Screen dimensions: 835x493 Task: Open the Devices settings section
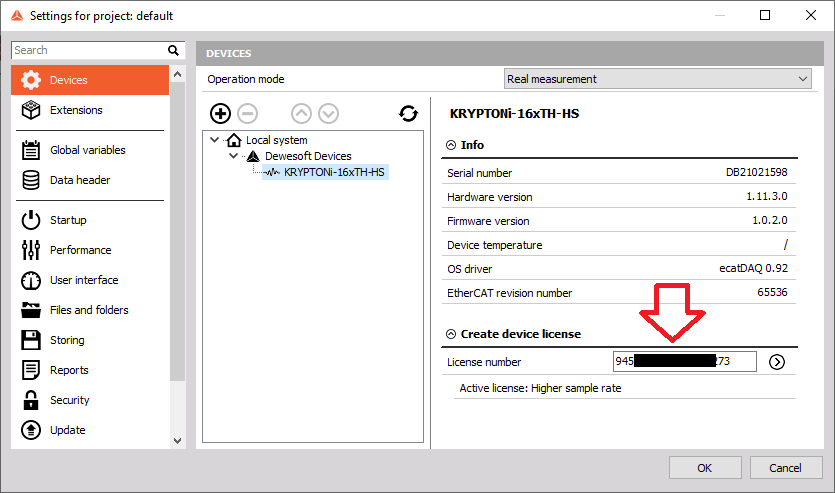89,80
